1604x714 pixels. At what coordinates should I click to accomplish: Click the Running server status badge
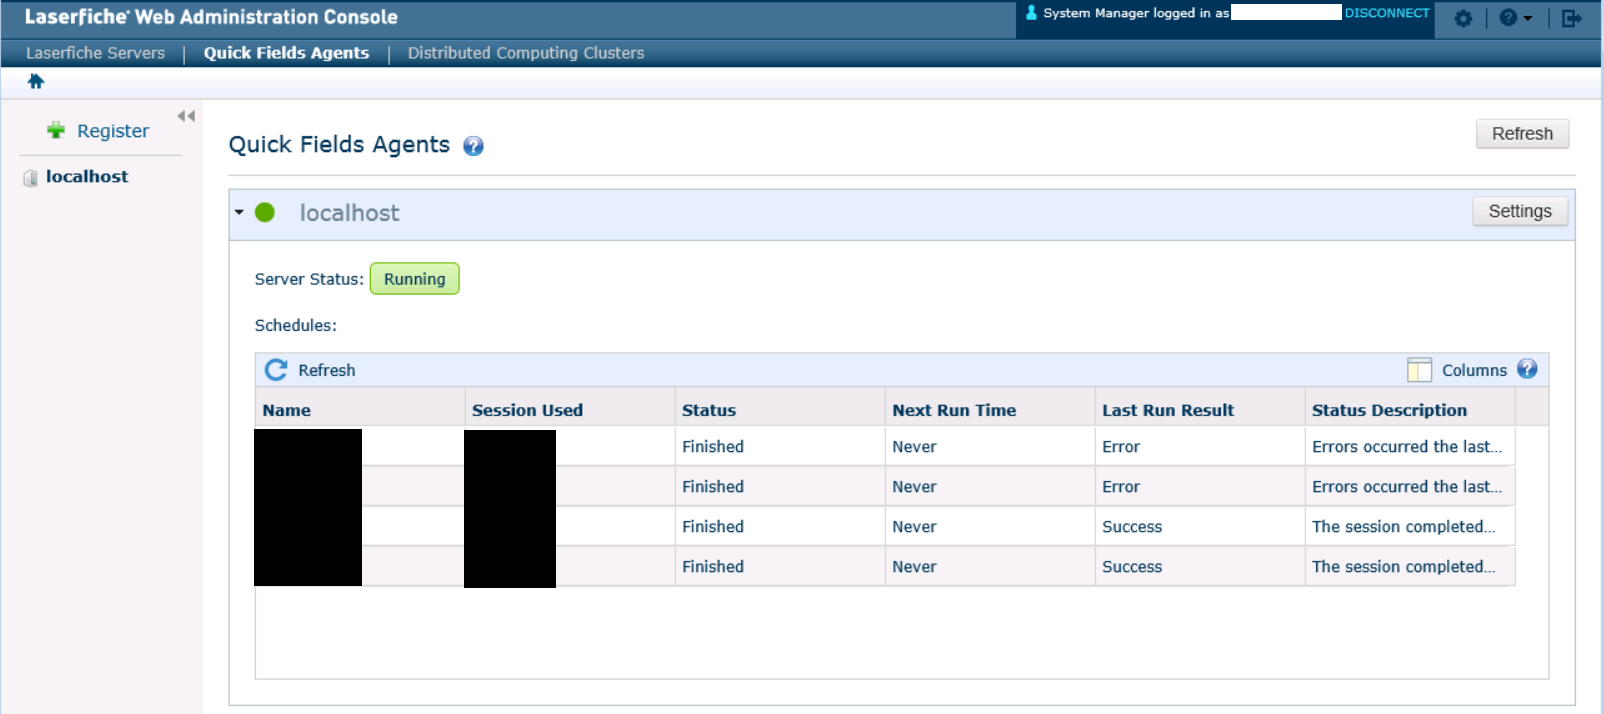pyautogui.click(x=414, y=279)
